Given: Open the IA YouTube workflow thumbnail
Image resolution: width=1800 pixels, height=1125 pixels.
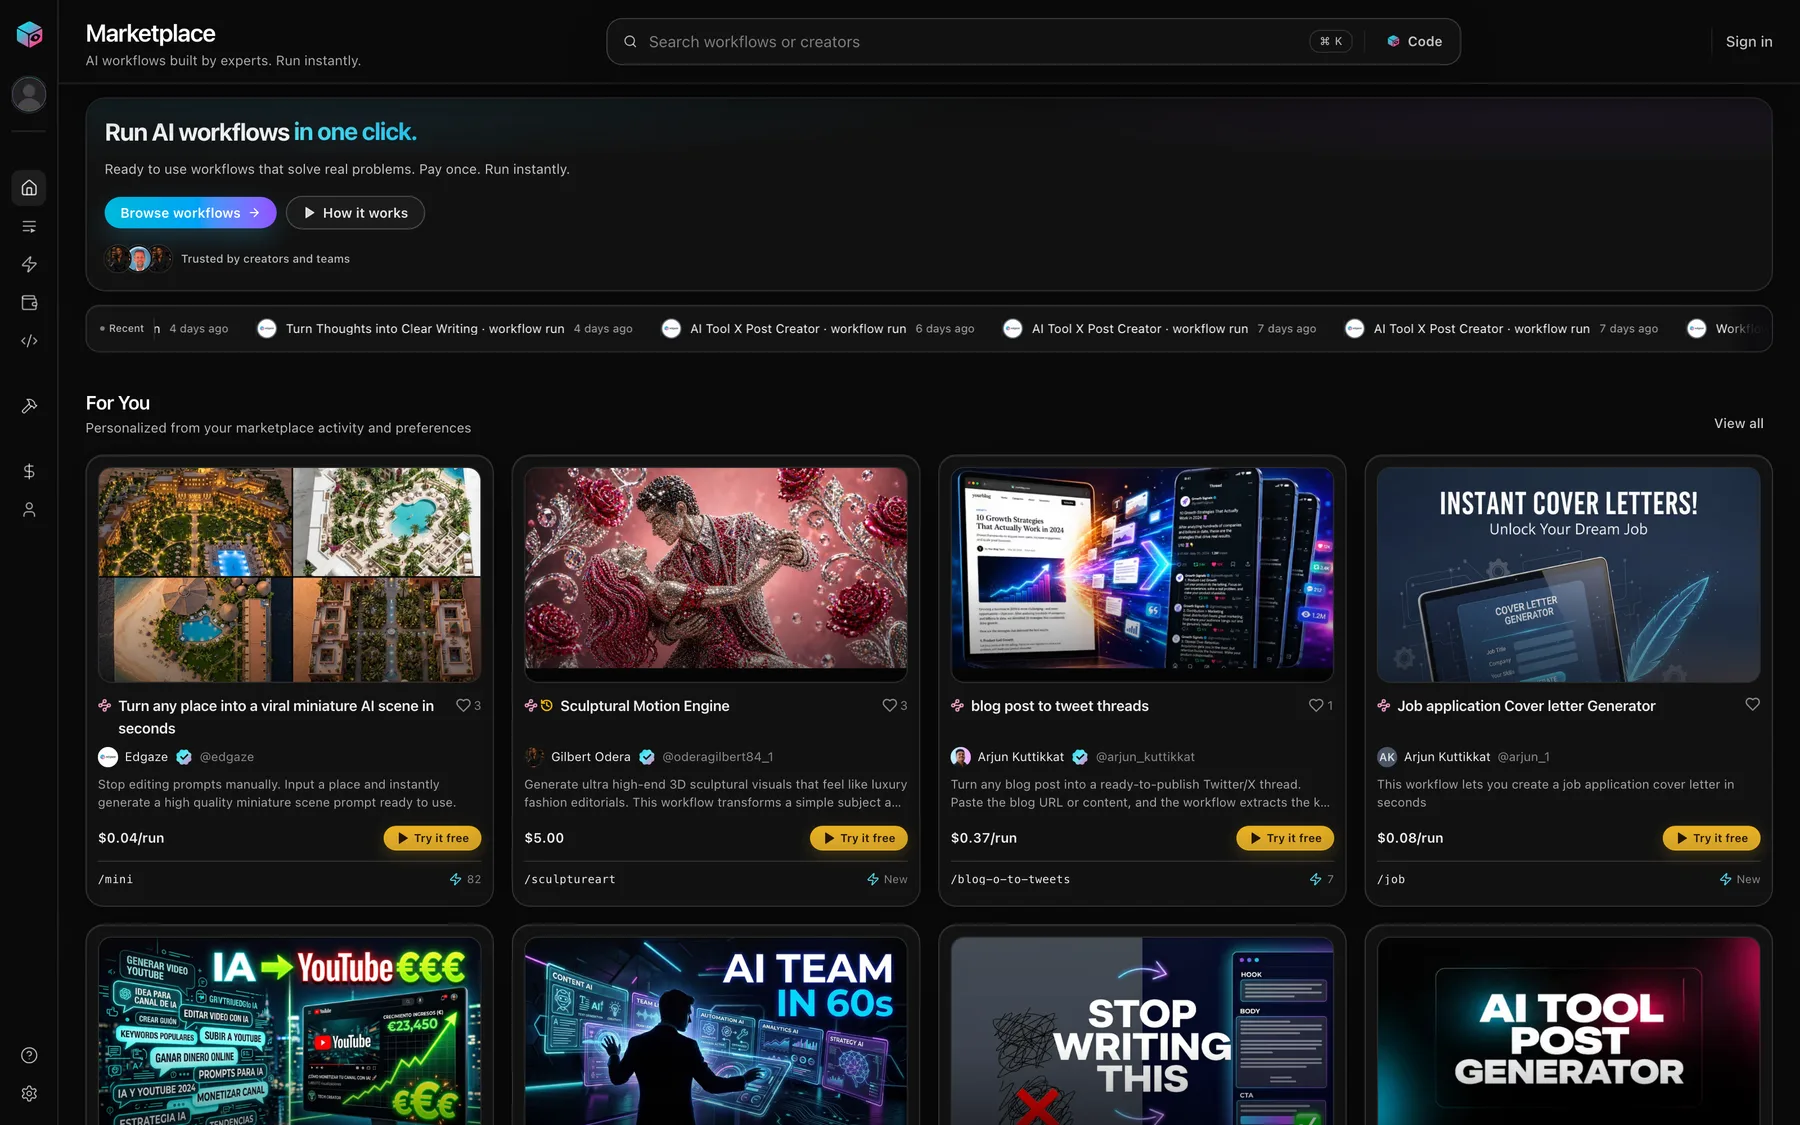Looking at the screenshot, I should (x=289, y=1031).
